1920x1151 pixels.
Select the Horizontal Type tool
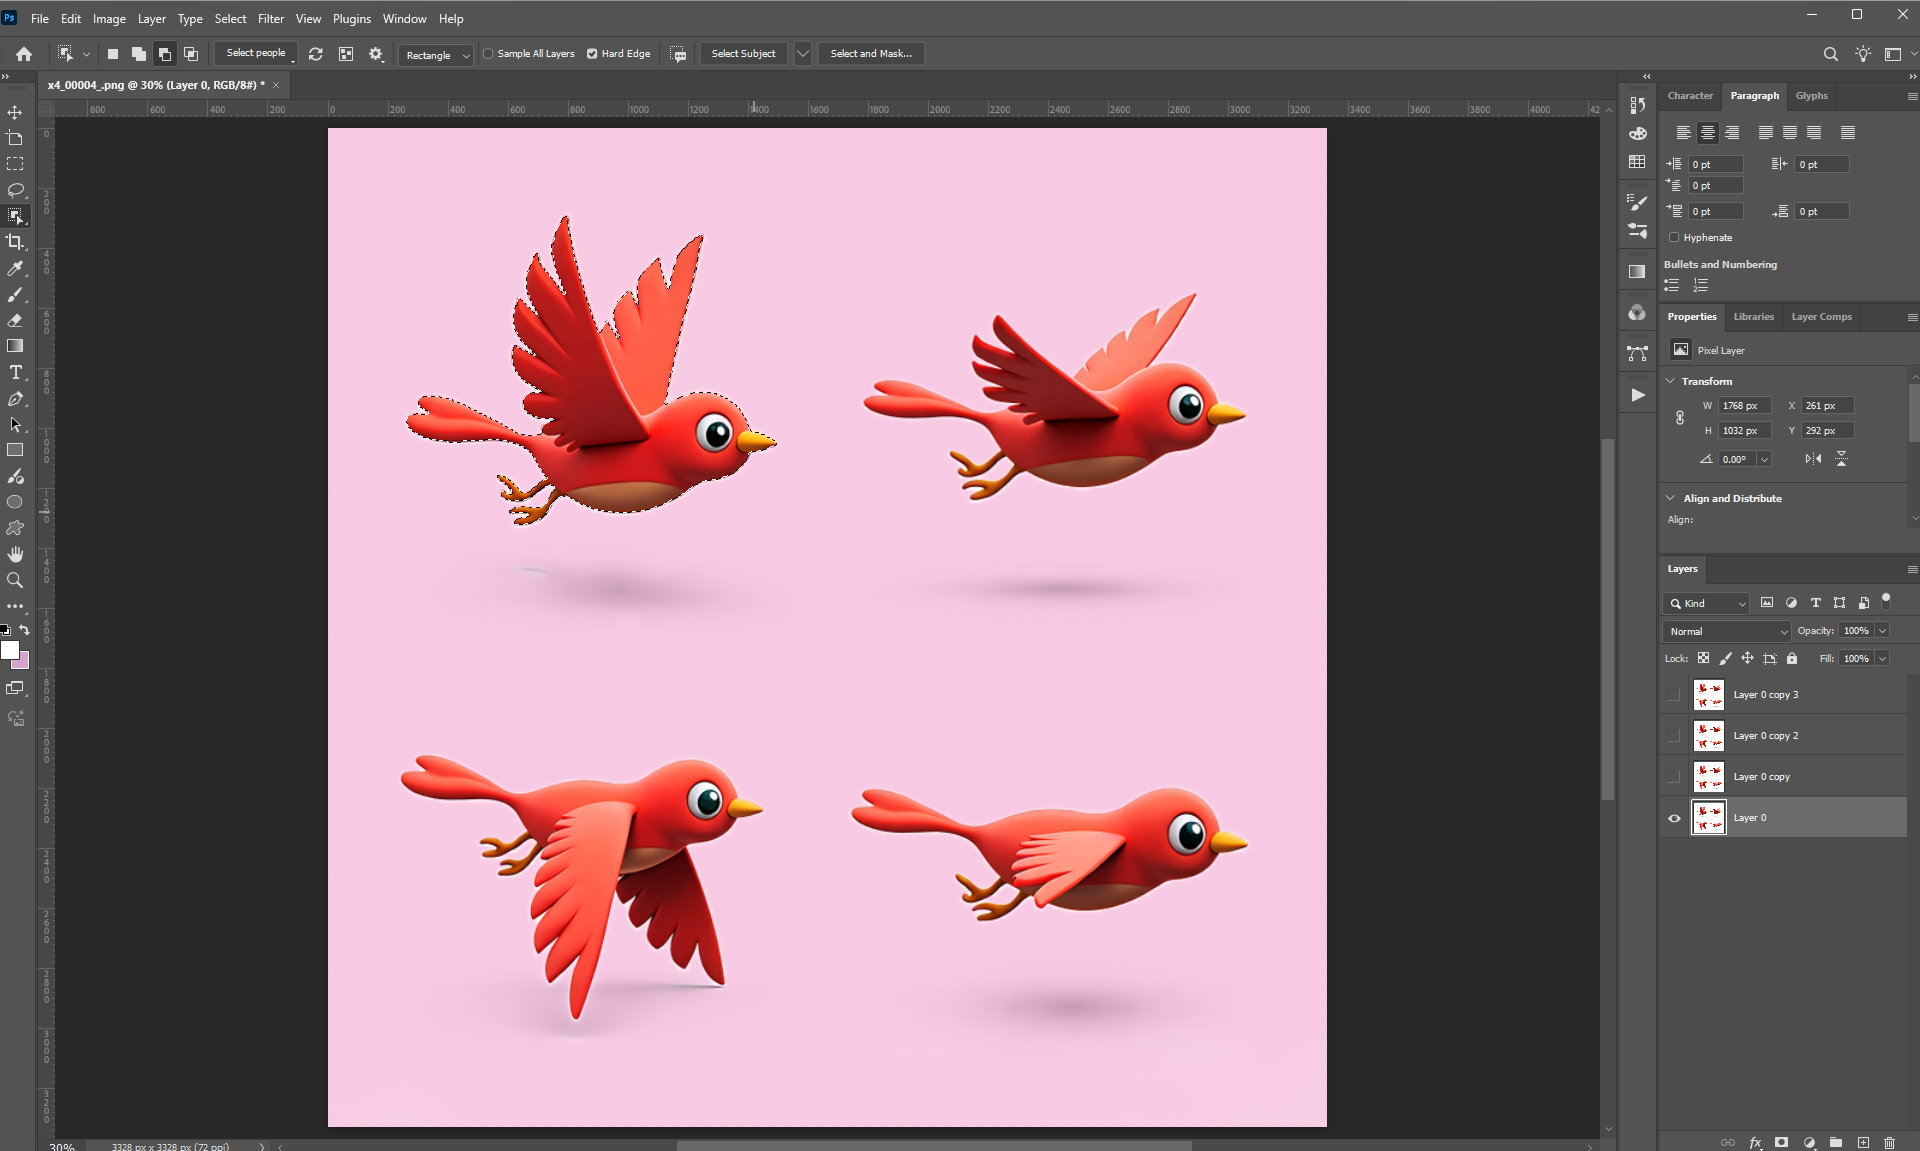tap(15, 372)
